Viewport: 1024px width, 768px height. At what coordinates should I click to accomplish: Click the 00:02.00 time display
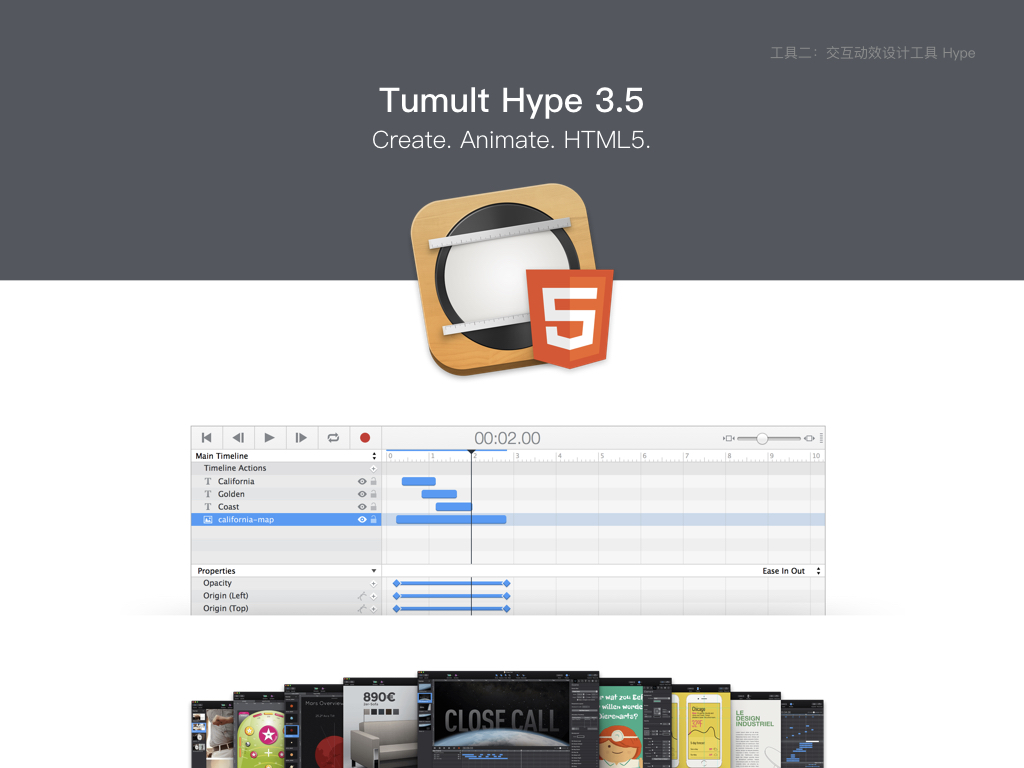(x=507, y=438)
